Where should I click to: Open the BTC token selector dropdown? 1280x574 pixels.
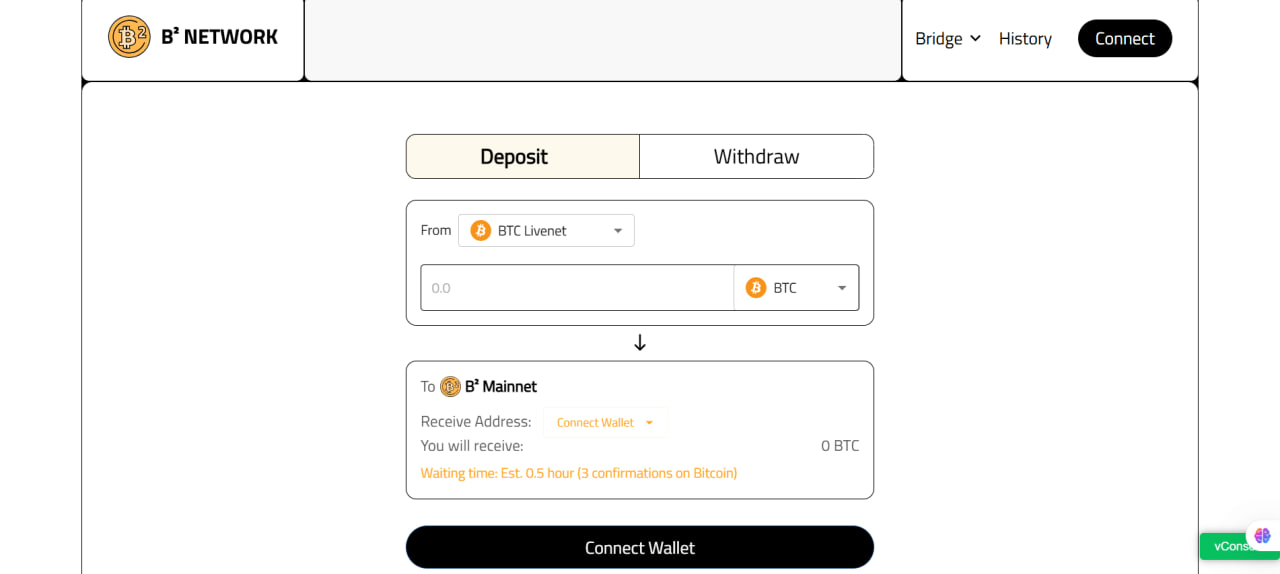click(x=796, y=288)
